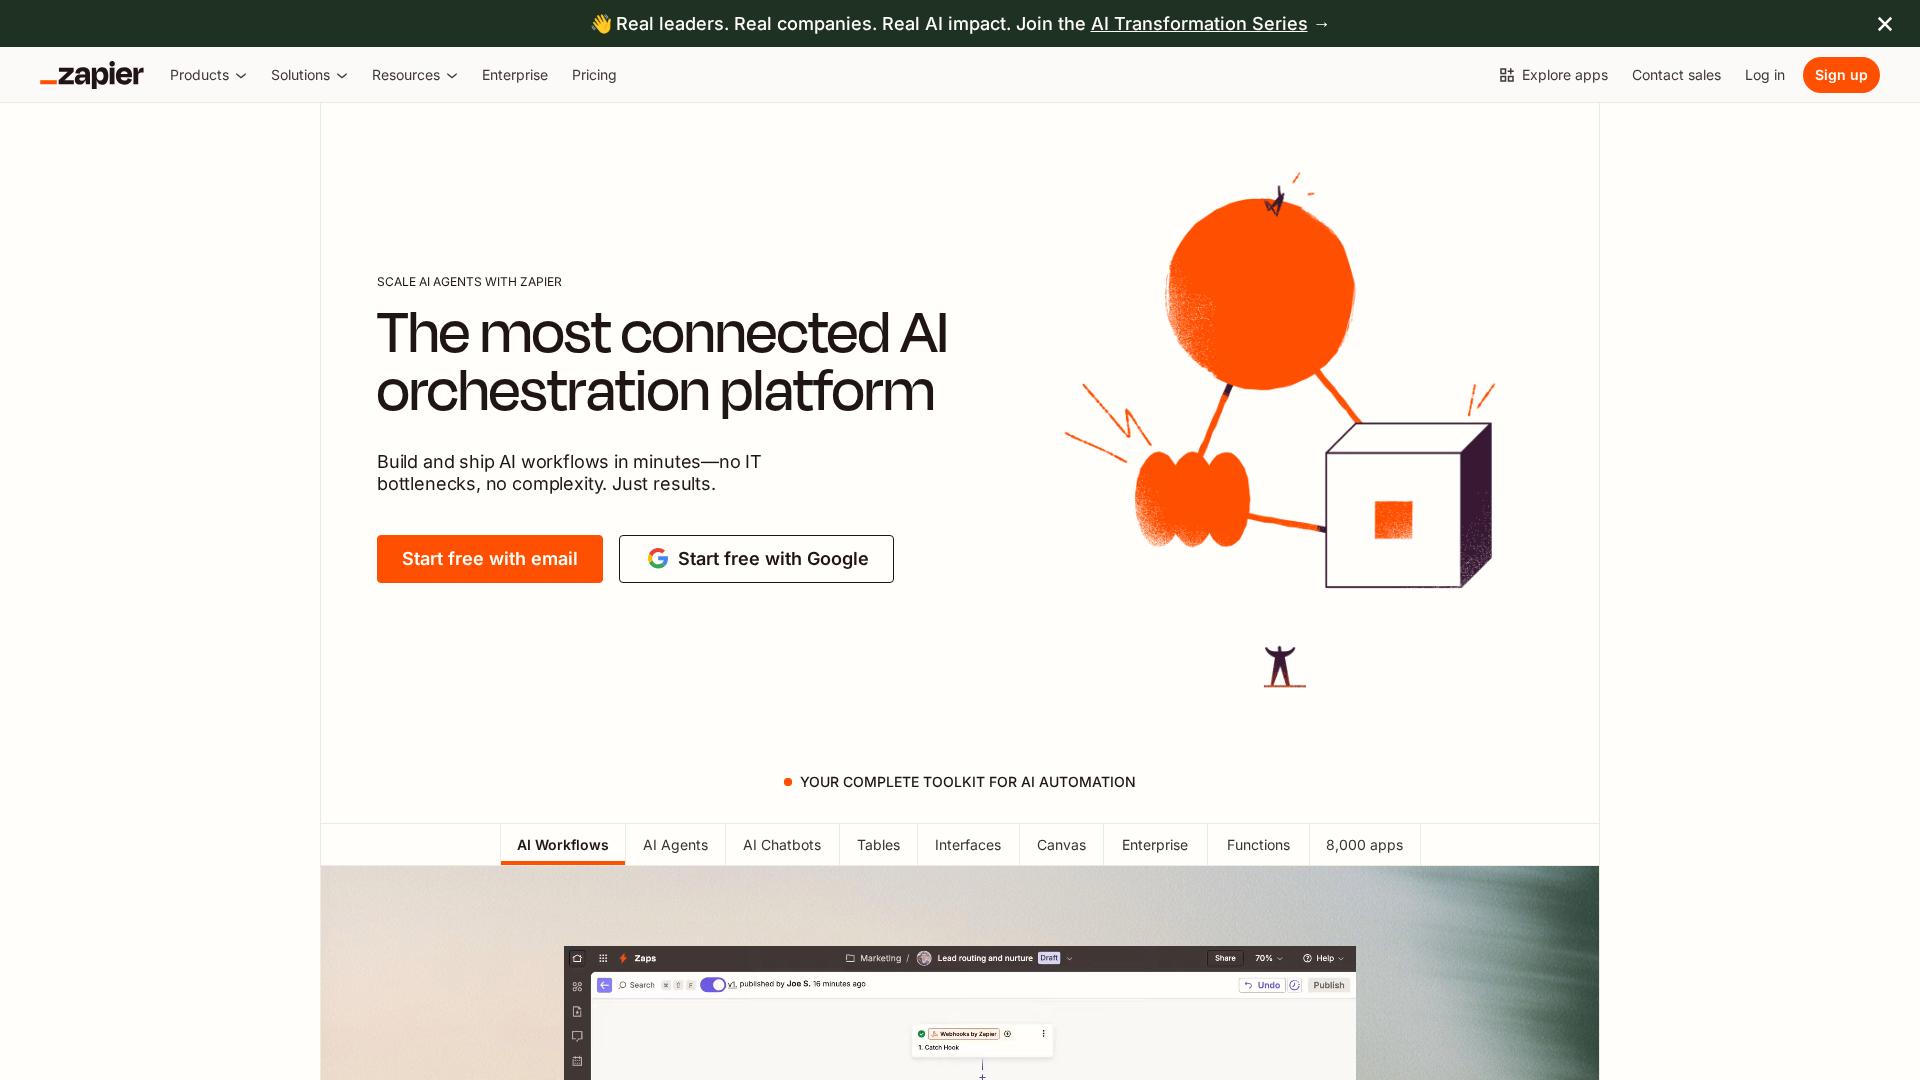Image resolution: width=1920 pixels, height=1080 pixels.
Task: Click the home icon in the Zaps editor preview
Action: pos(577,958)
